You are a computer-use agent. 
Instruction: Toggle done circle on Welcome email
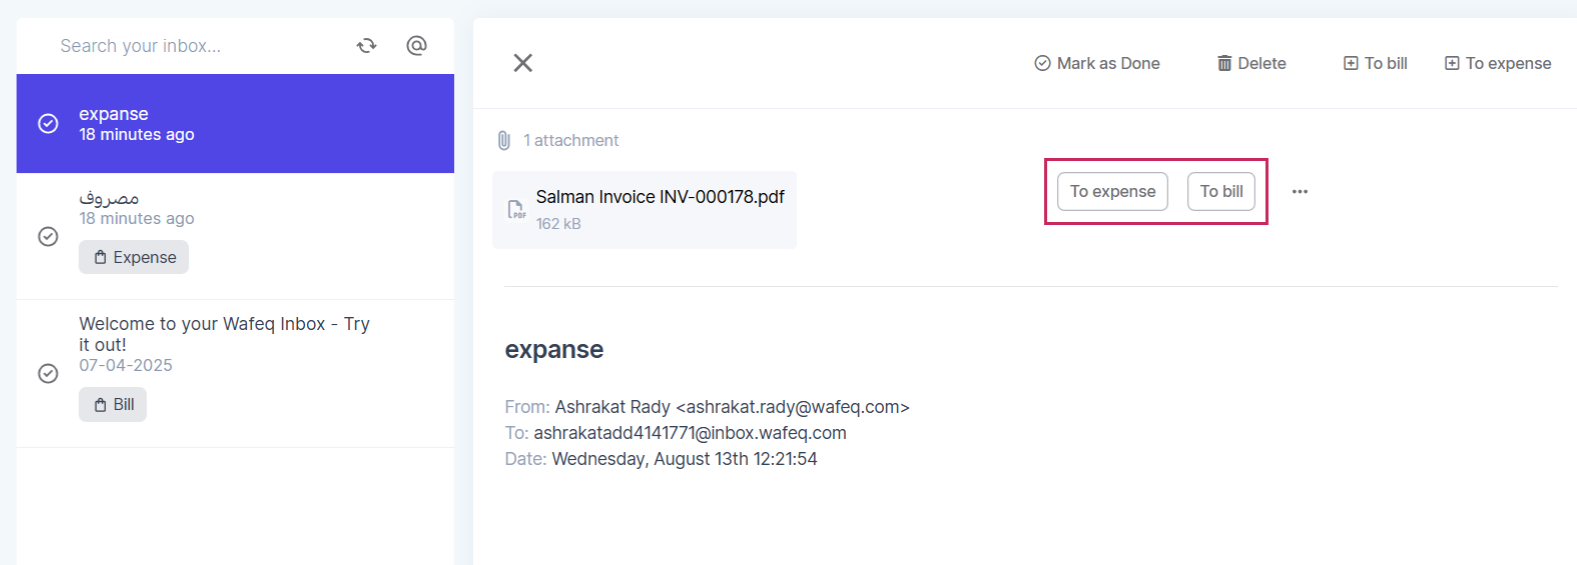(48, 373)
